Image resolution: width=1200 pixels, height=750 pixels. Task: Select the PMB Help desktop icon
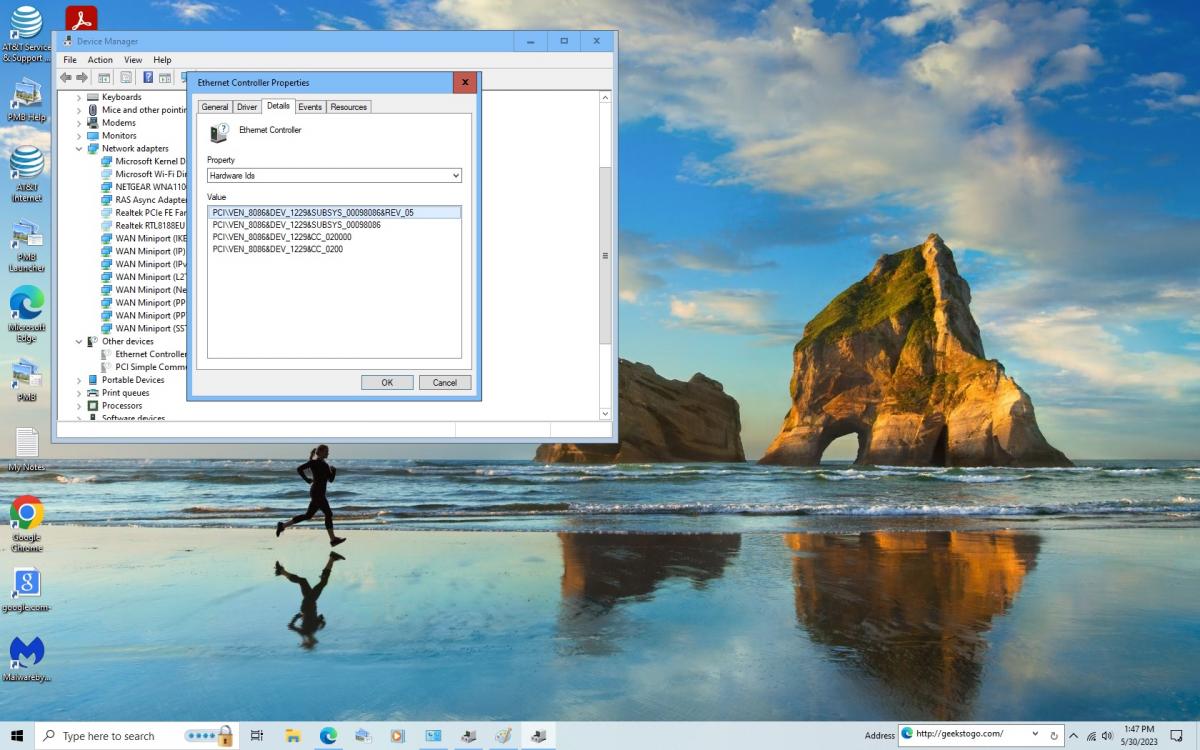[27, 98]
